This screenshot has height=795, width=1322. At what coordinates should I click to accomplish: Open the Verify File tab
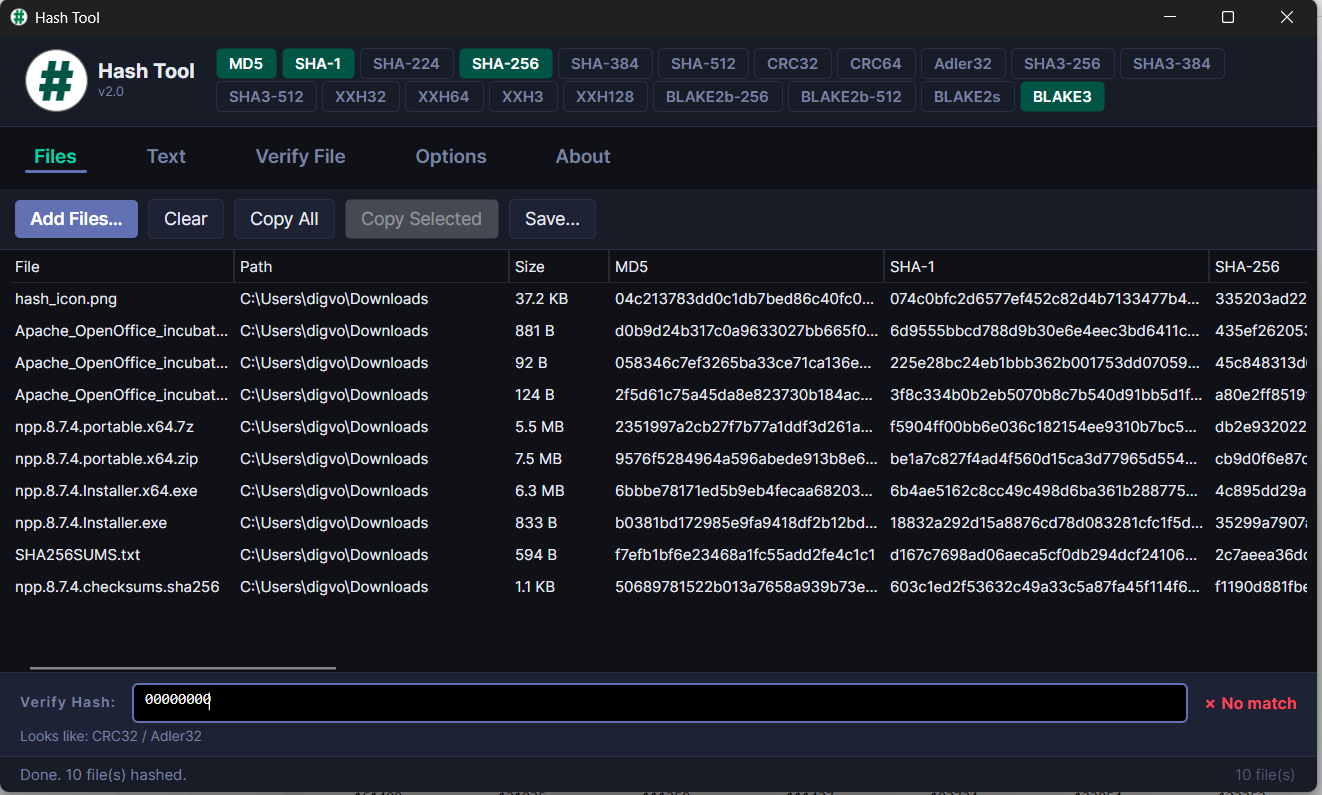pyautogui.click(x=300, y=156)
